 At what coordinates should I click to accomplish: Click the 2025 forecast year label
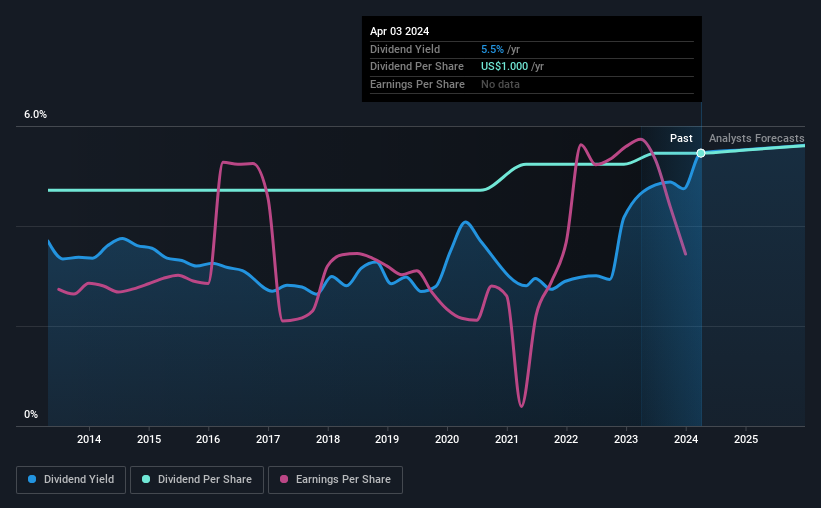[746, 439]
